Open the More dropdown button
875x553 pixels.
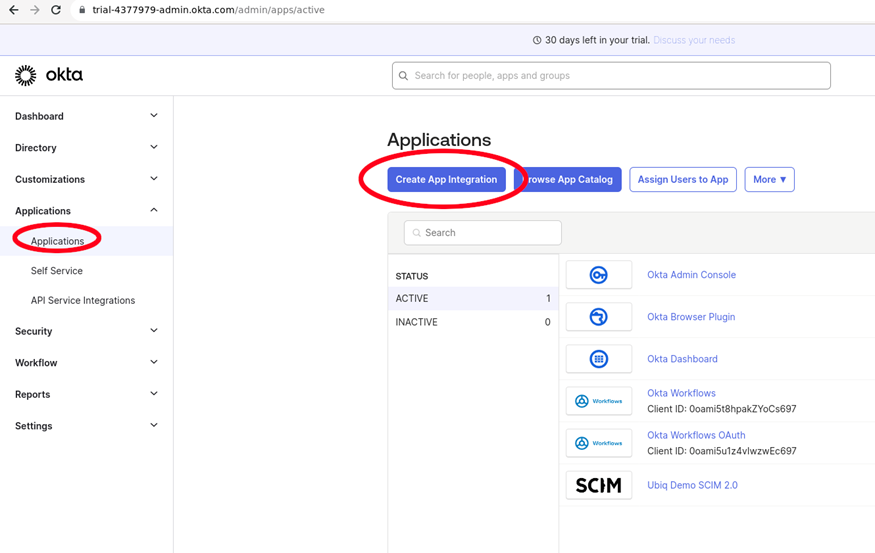point(770,180)
